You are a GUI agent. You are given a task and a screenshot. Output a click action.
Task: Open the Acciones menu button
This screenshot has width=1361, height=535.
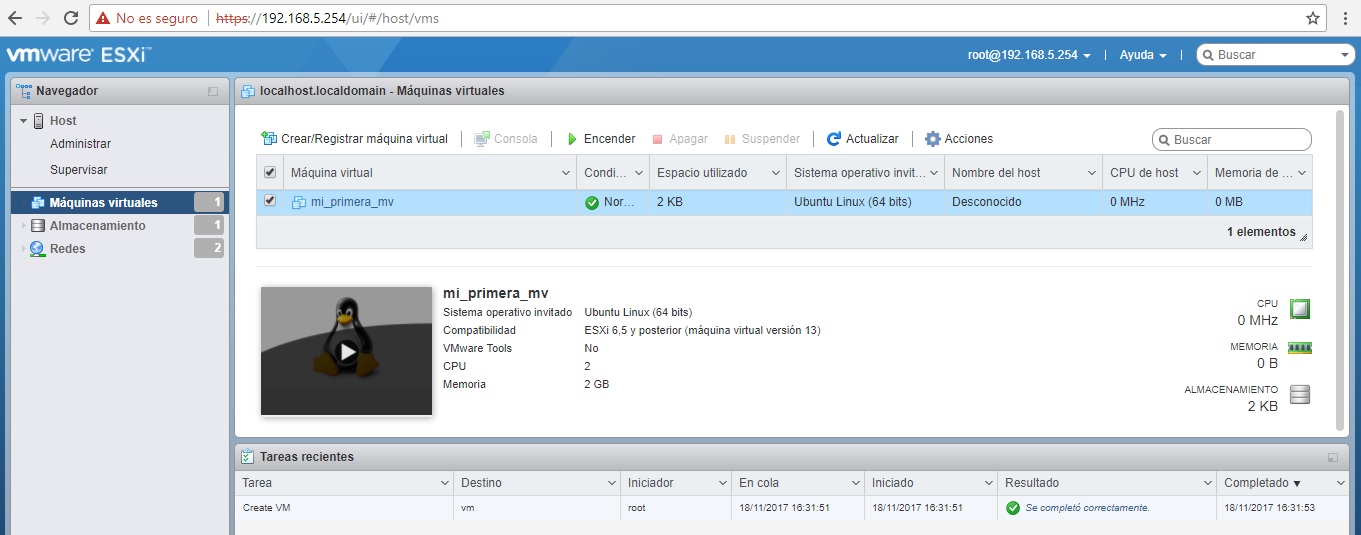coord(959,139)
